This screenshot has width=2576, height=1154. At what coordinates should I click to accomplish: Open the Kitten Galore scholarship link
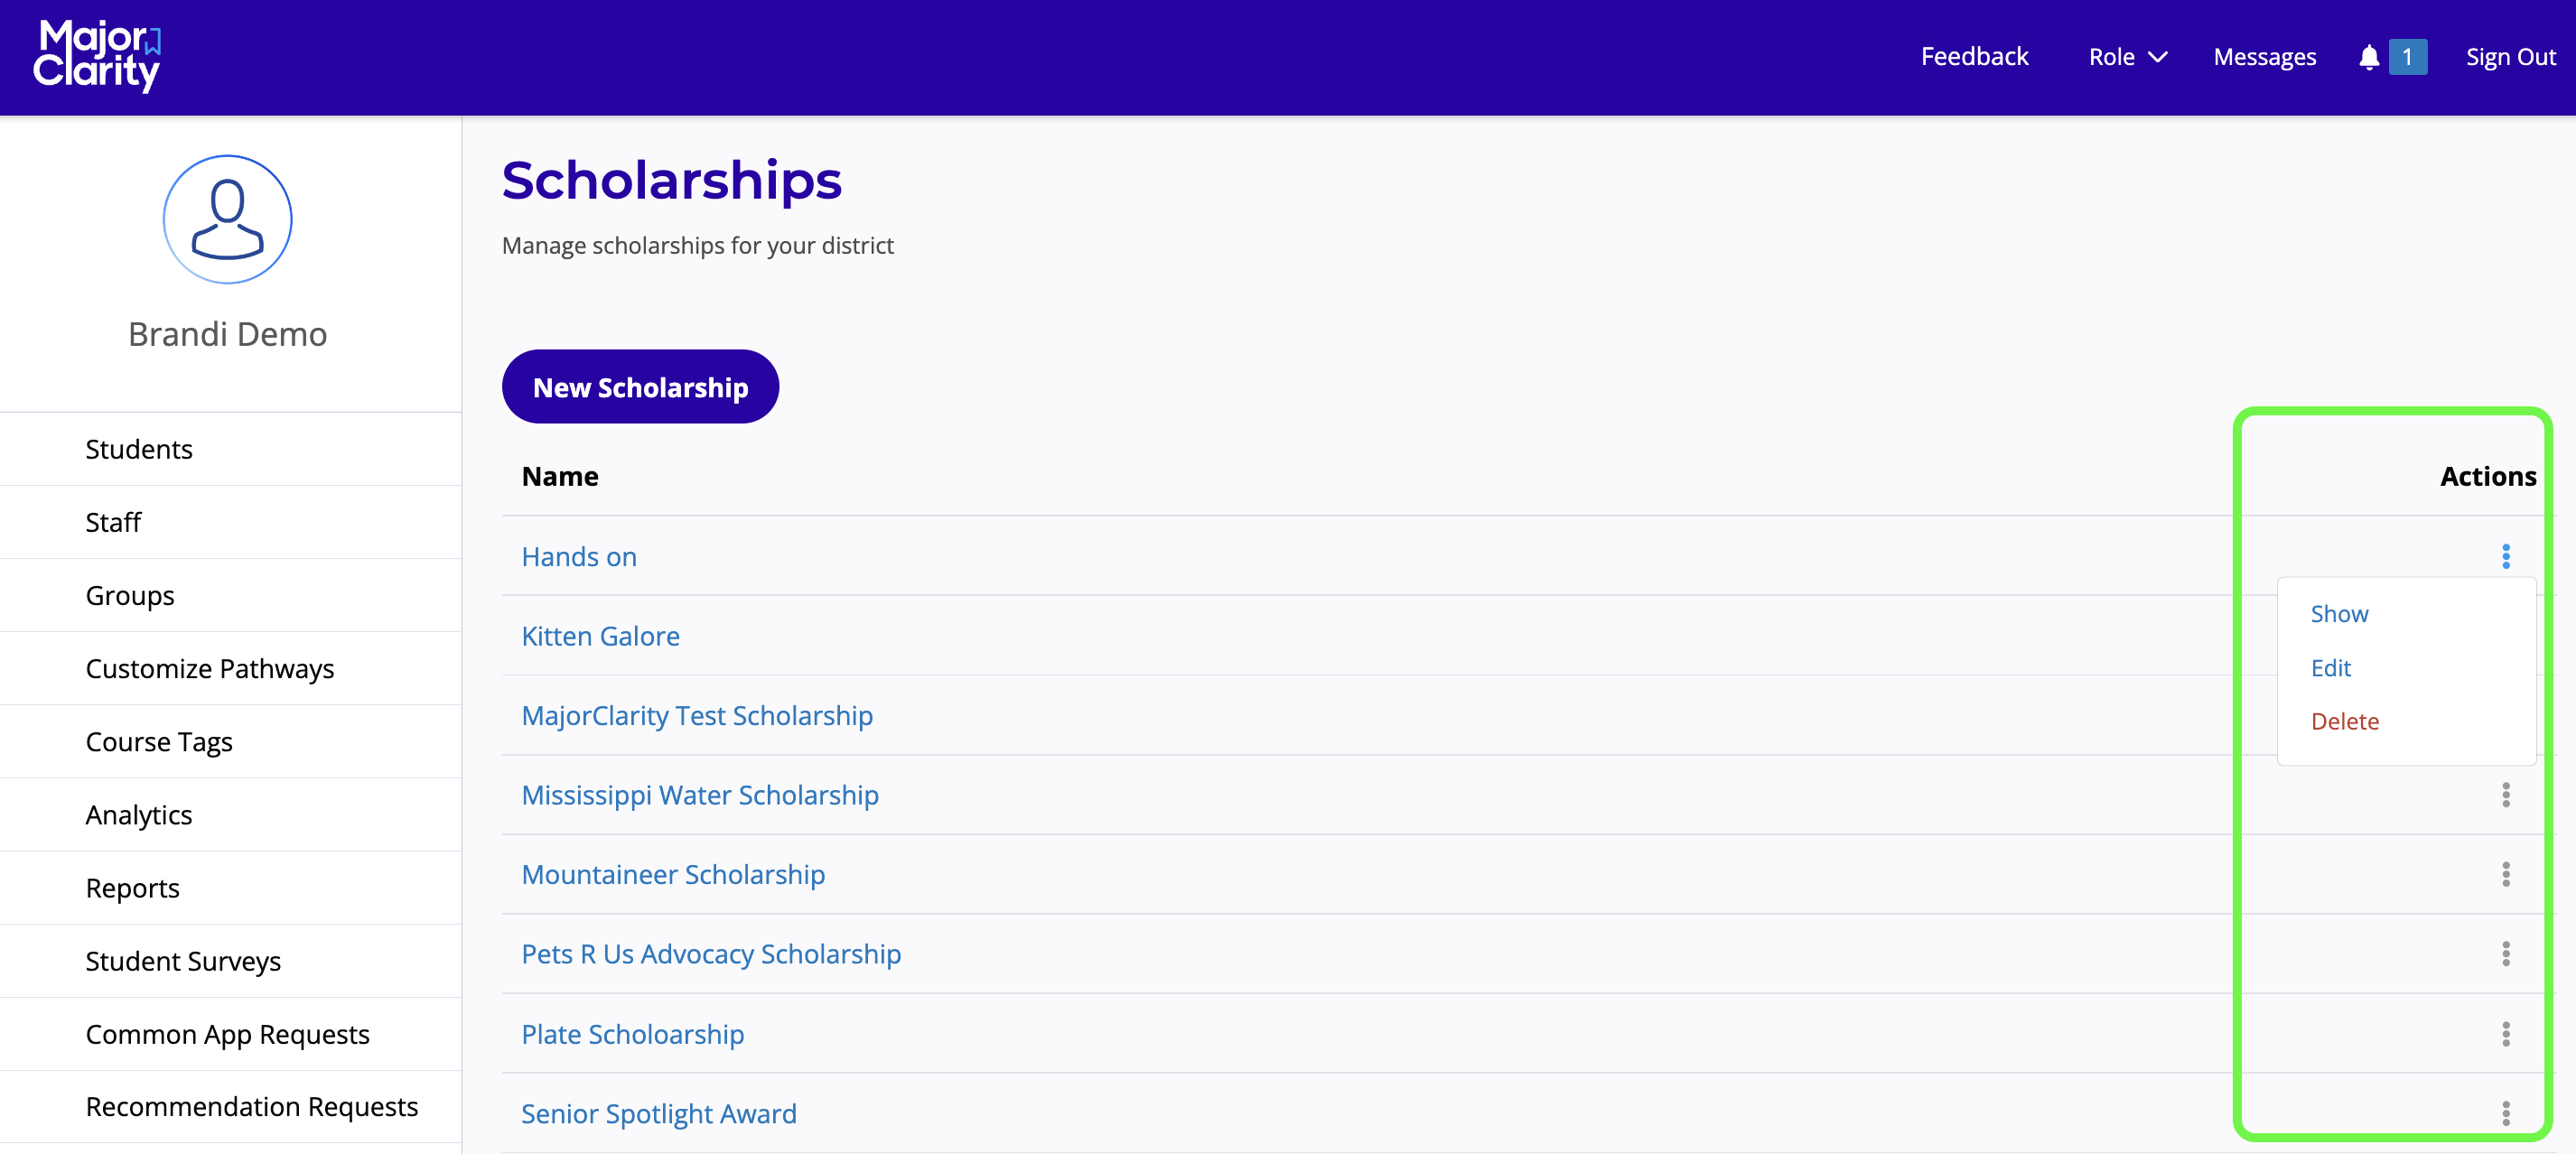pyautogui.click(x=600, y=636)
